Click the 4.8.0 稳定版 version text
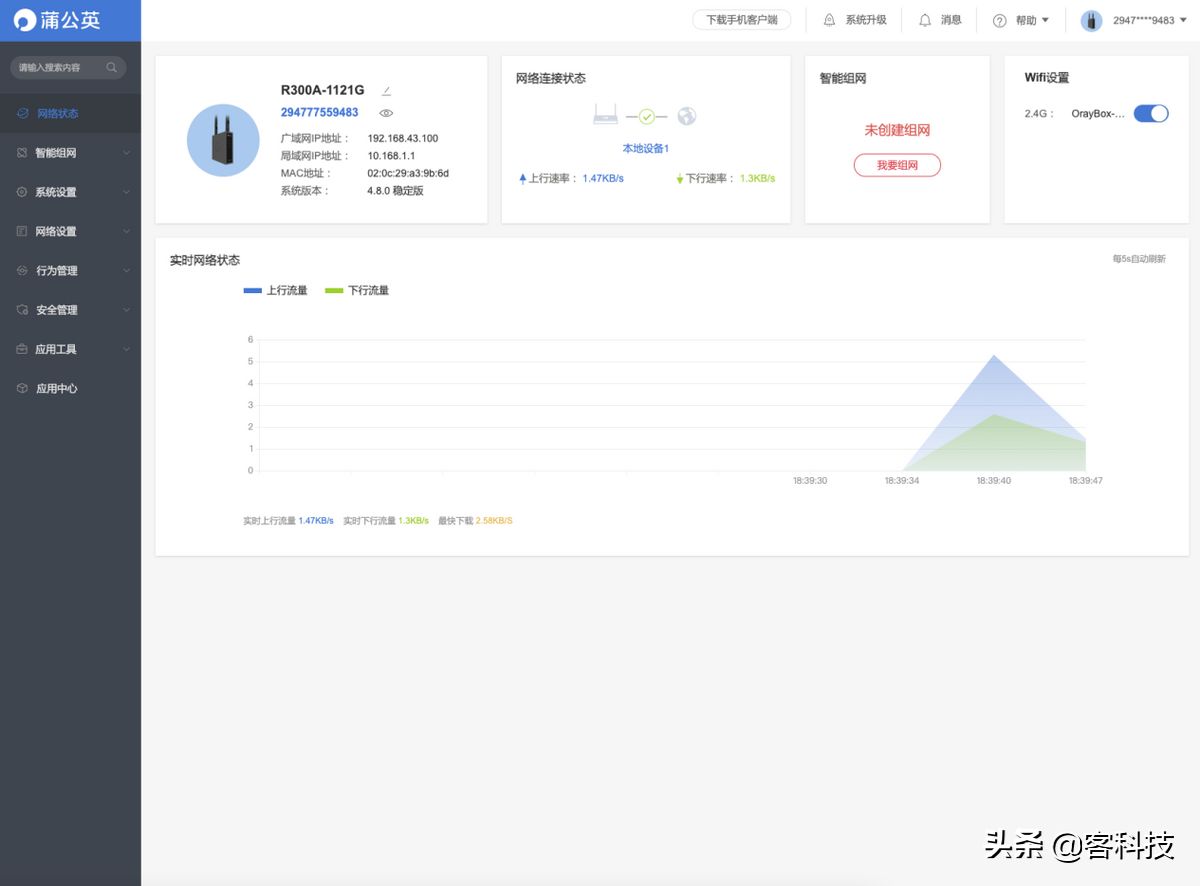 (x=396, y=191)
